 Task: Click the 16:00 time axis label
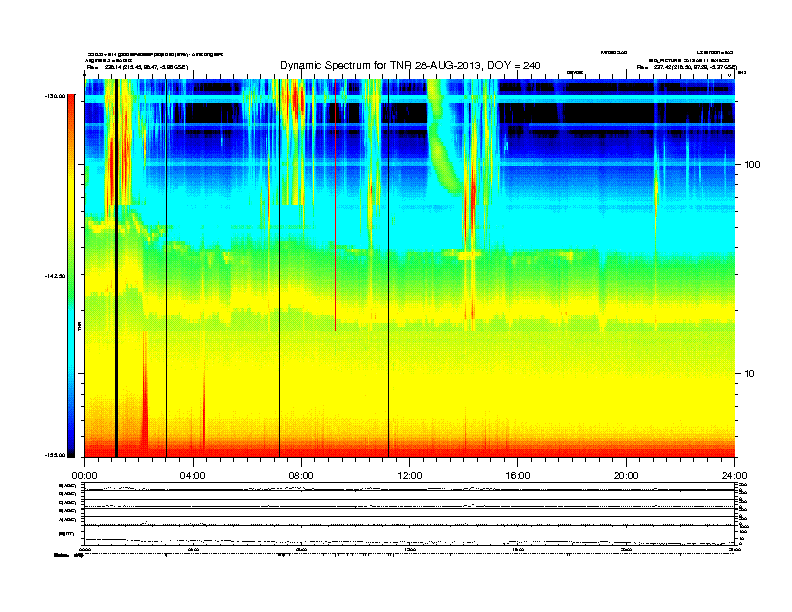518,476
